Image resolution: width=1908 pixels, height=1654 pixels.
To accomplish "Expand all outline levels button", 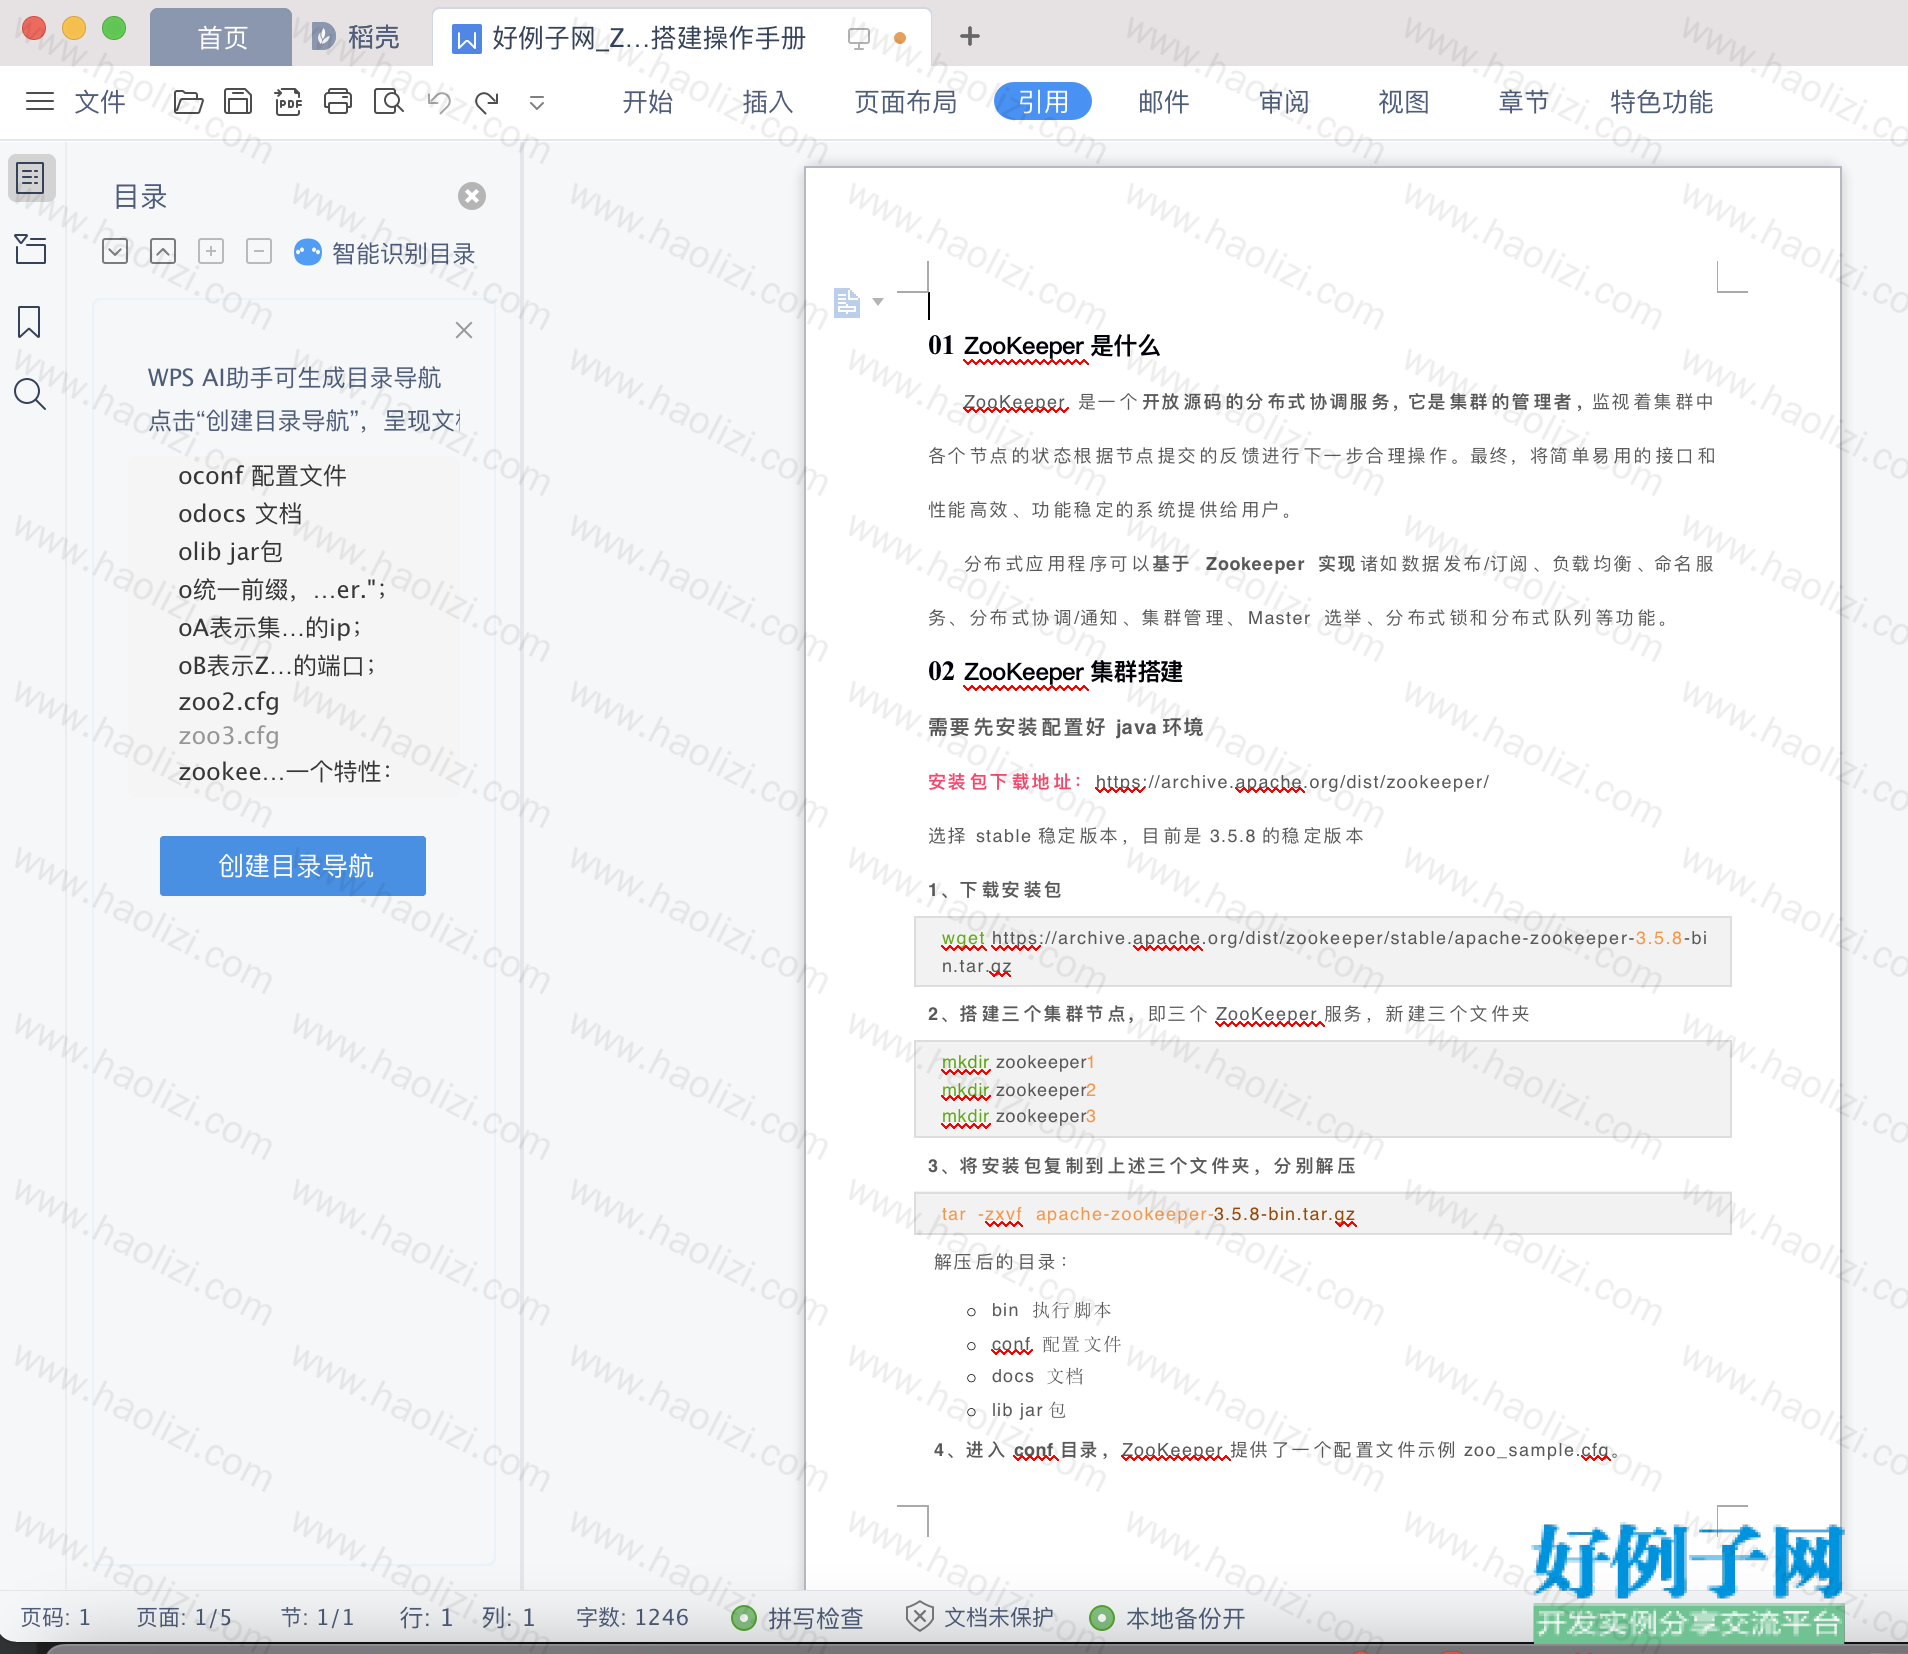I will click(x=115, y=251).
